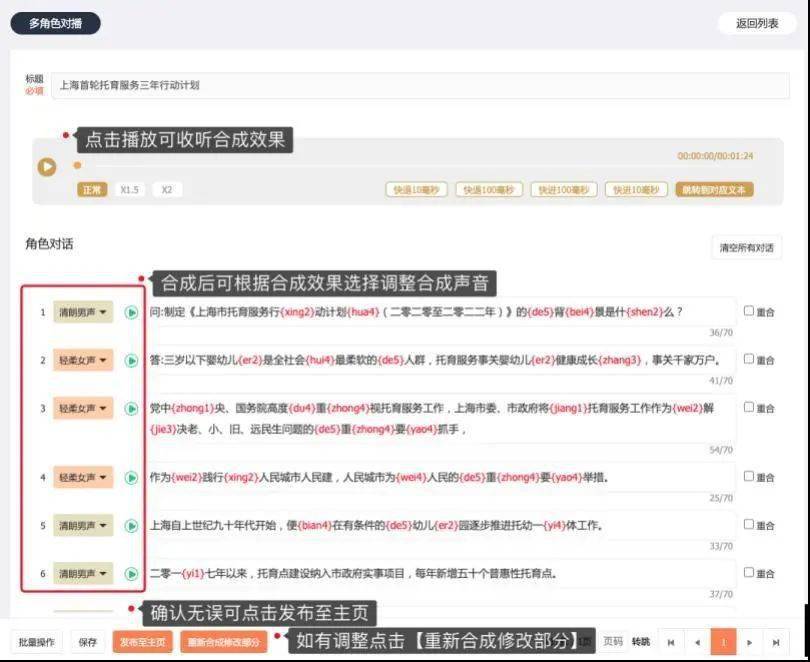Check the 重合 box for row 1
810x662 pixels.
coord(749,311)
